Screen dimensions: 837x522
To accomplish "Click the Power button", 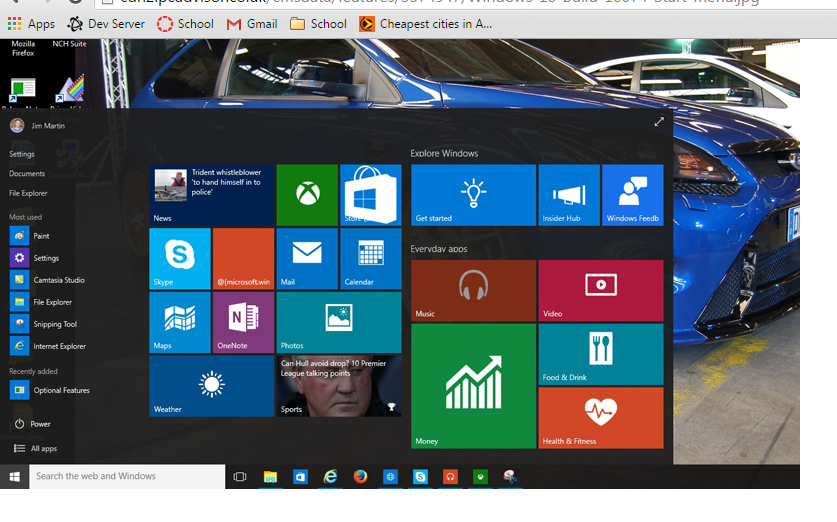I will 32,424.
